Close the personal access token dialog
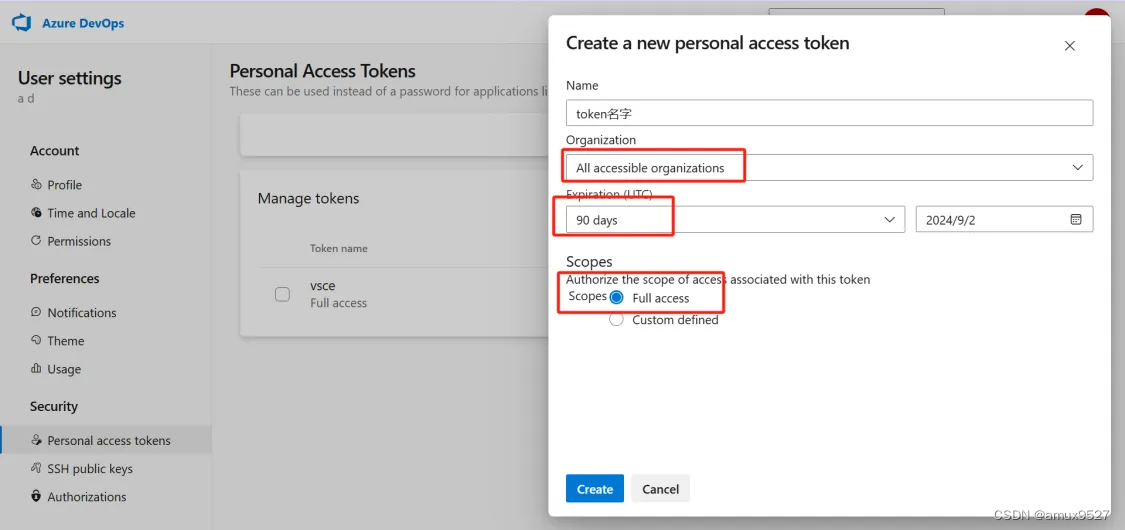The height and width of the screenshot is (530, 1125). pos(1070,46)
